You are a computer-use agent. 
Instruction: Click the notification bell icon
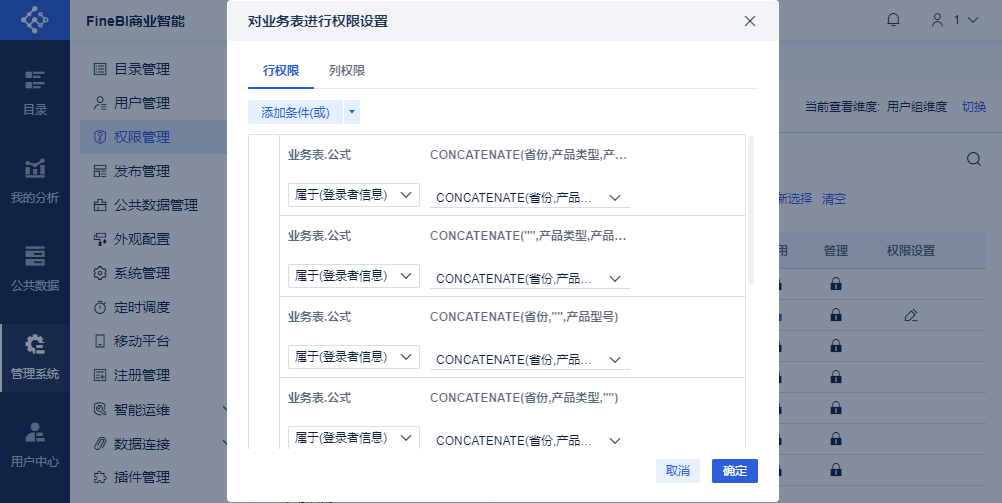click(893, 20)
